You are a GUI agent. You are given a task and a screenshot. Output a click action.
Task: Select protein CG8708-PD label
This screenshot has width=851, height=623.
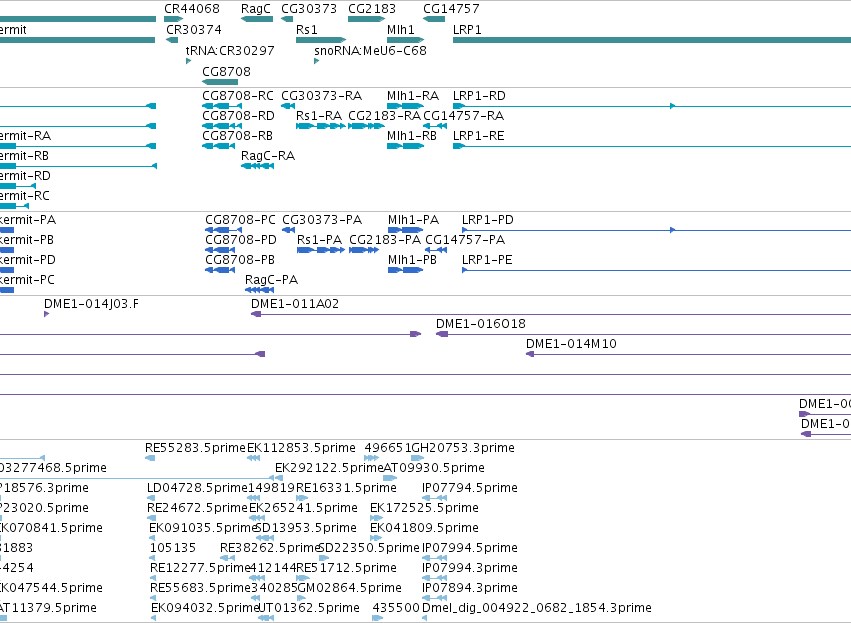(x=241, y=240)
